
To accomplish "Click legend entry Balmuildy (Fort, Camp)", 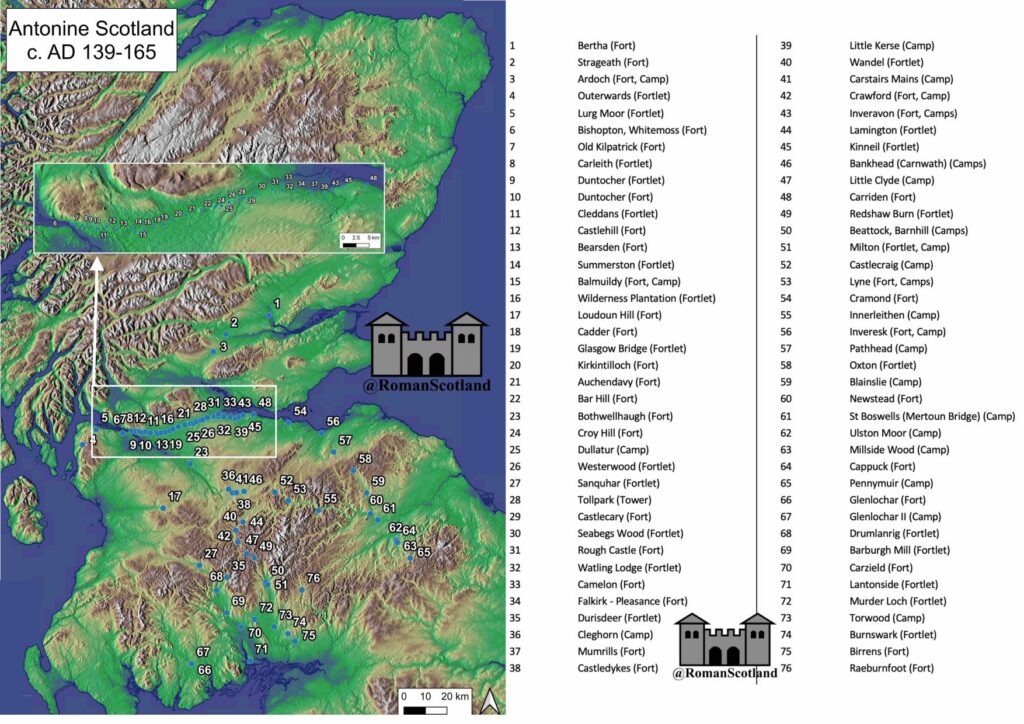I will [629, 281].
